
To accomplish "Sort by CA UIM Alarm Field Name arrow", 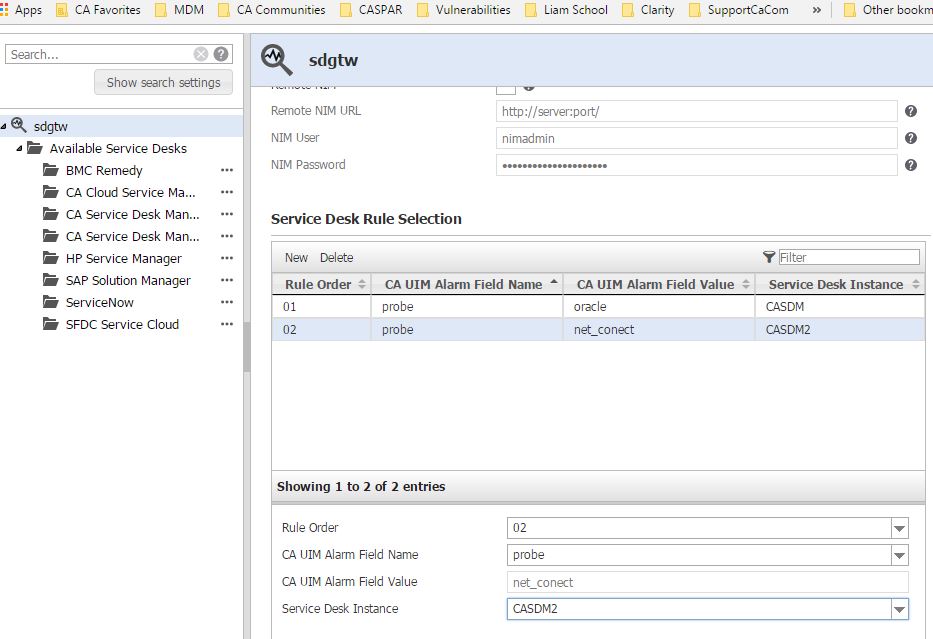I will (x=554, y=281).
